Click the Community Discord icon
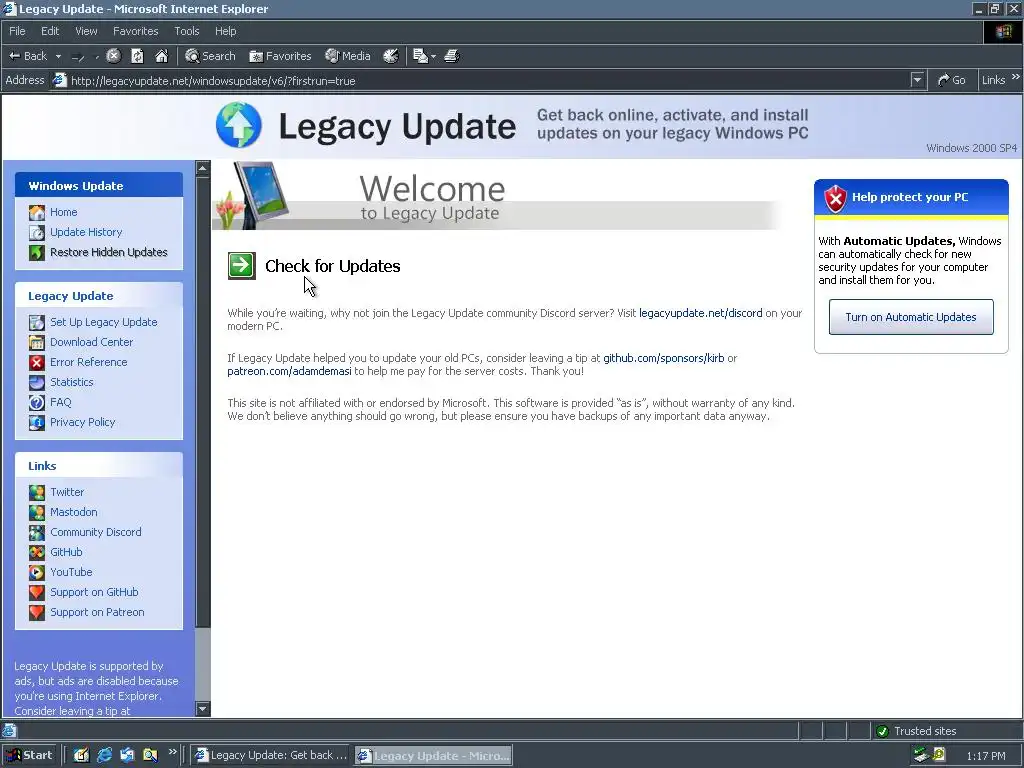The image size is (1024, 768). pos(37,532)
